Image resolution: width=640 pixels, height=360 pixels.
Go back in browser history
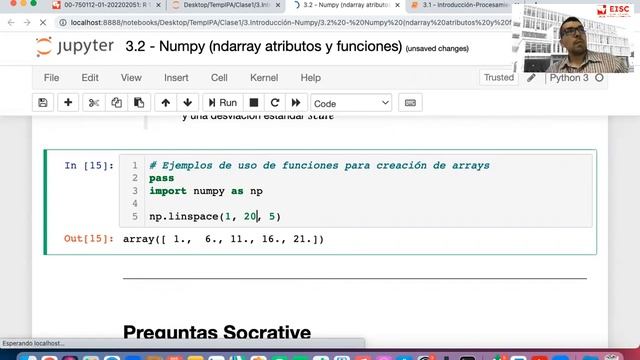11,23
